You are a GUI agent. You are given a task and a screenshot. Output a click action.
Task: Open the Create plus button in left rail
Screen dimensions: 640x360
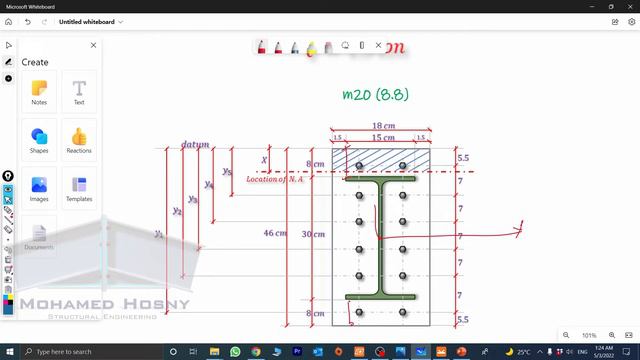pyautogui.click(x=9, y=78)
